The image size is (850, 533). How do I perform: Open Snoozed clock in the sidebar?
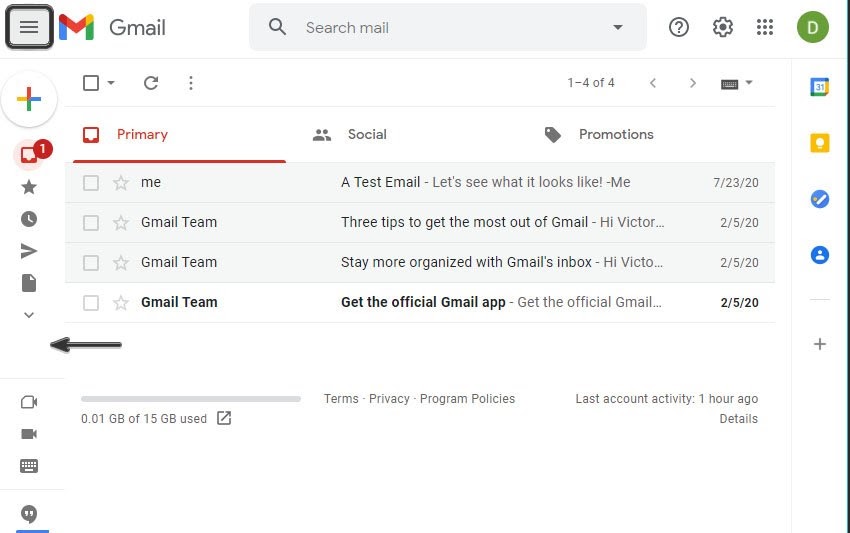29,219
